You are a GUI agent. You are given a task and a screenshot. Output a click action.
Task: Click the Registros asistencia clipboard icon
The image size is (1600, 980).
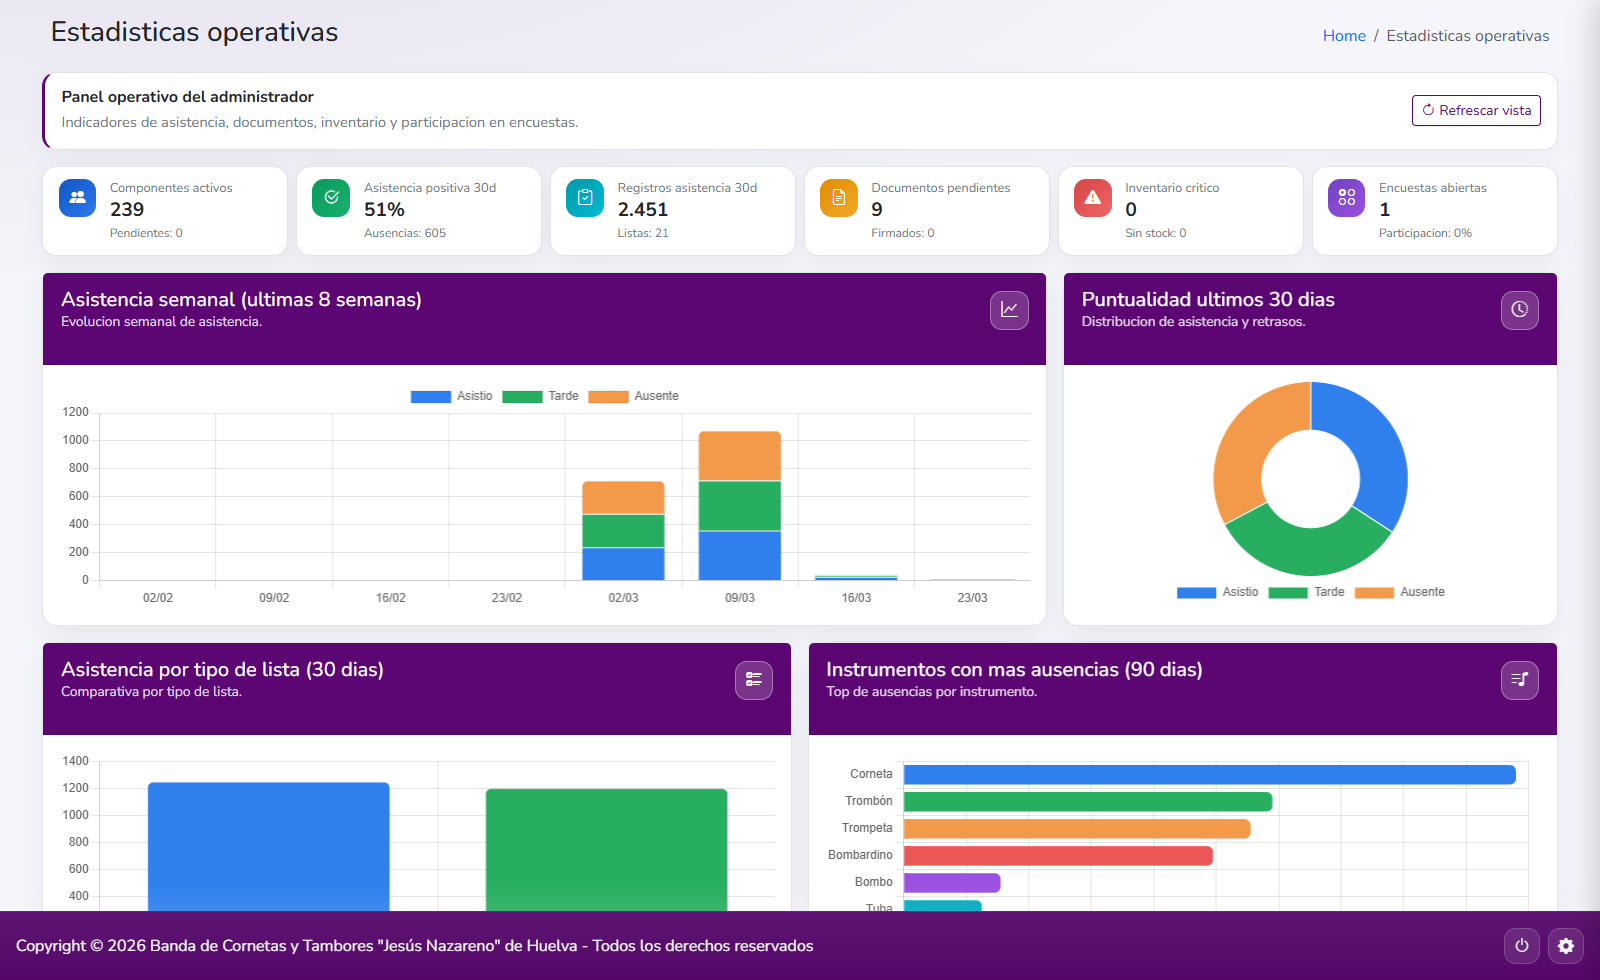coord(585,198)
